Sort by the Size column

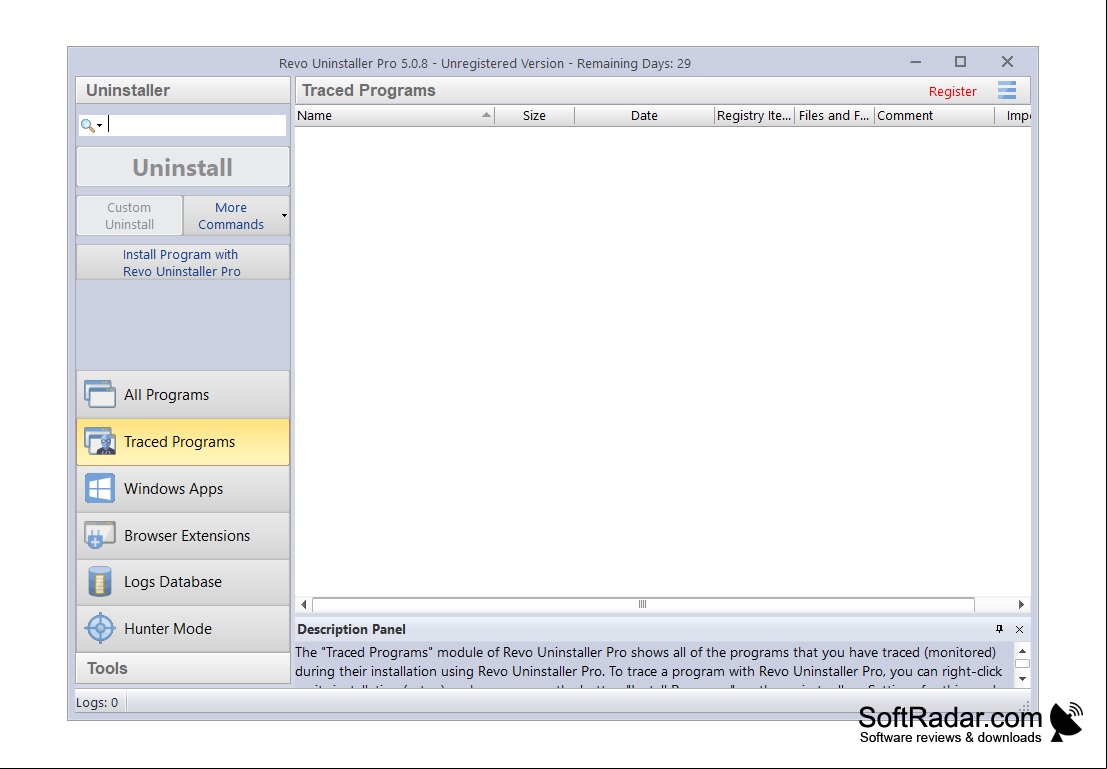tap(534, 116)
